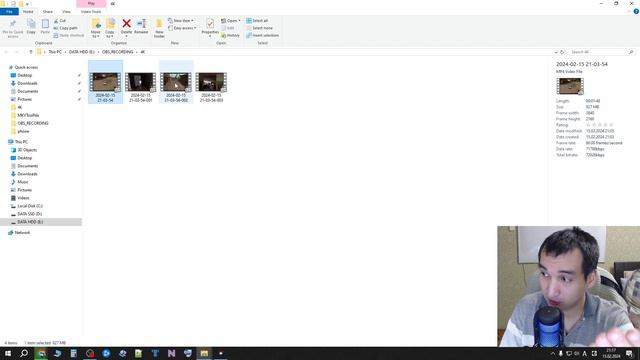Click the Up one level arrow
Viewport: 640px width, 360px height.
31,52
